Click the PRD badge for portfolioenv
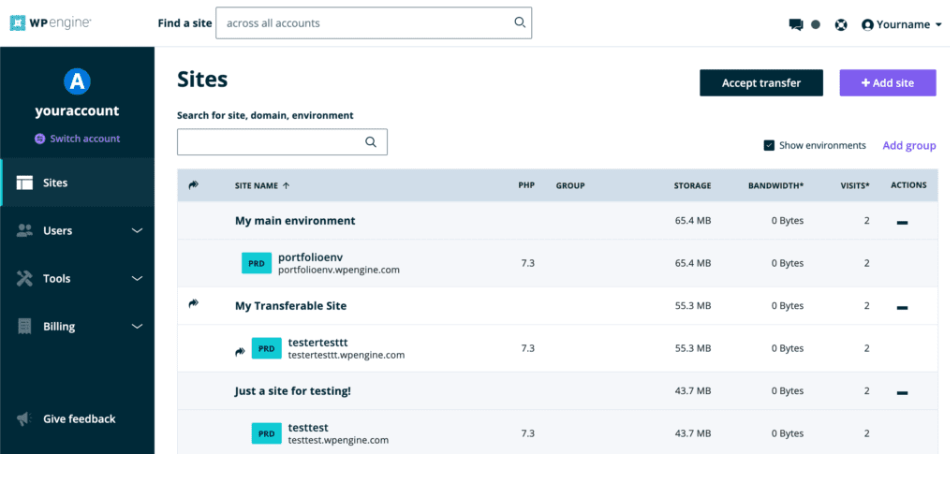Viewport: 950px width, 480px height. click(256, 263)
